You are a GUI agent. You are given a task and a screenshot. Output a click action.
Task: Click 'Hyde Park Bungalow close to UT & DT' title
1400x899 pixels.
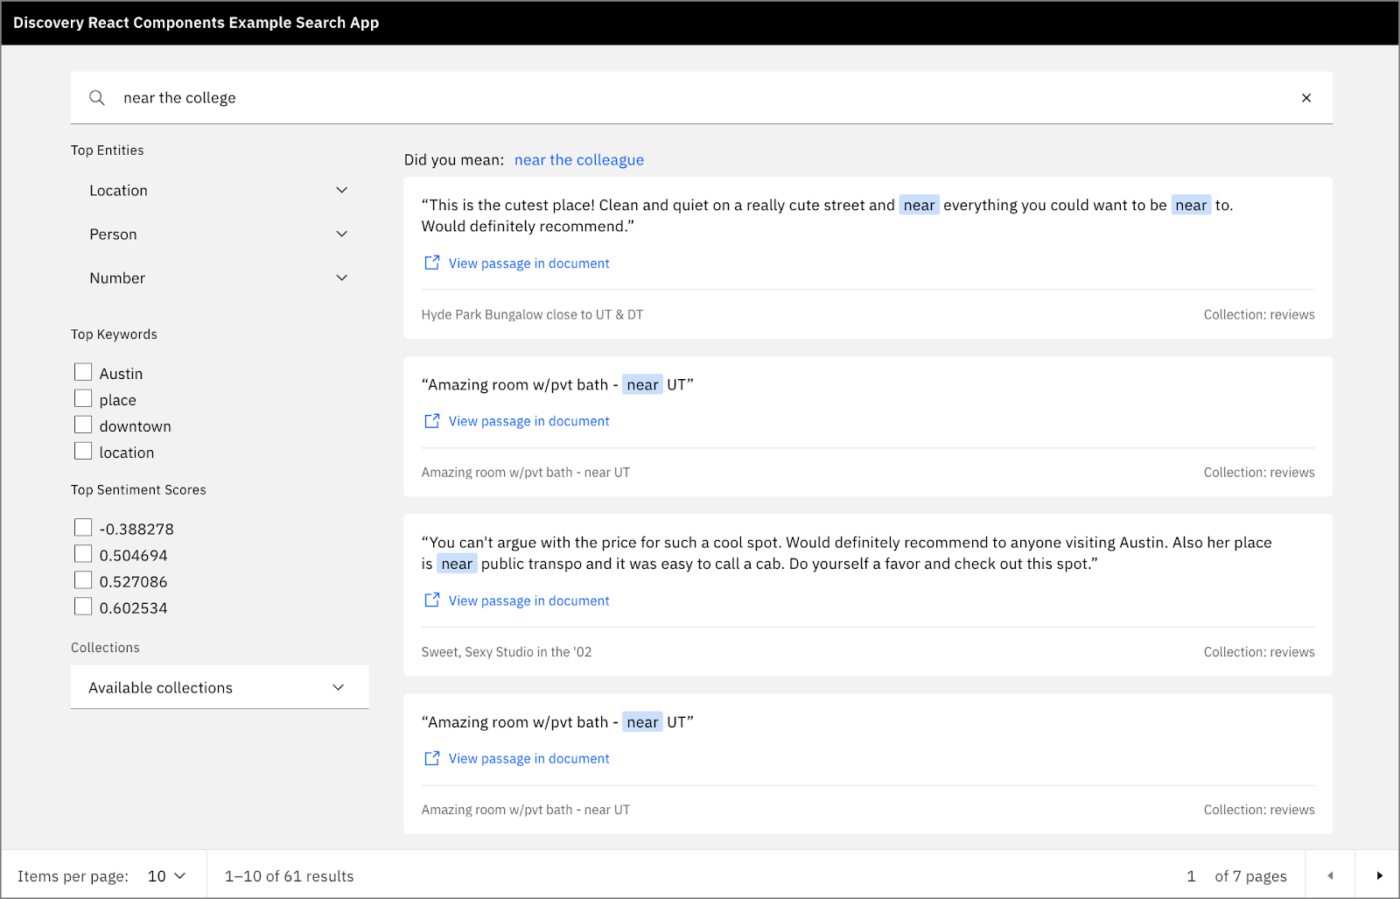tap(532, 315)
